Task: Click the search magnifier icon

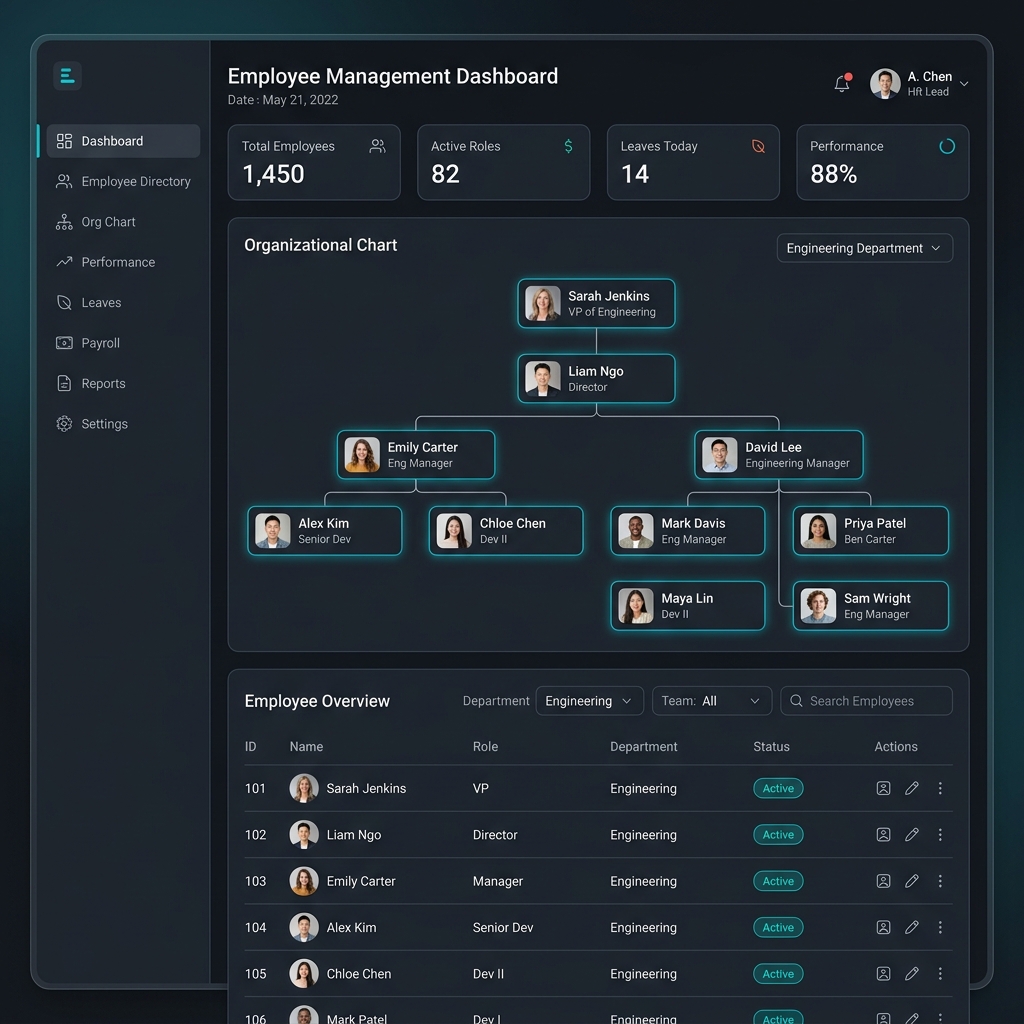Action: tap(796, 701)
